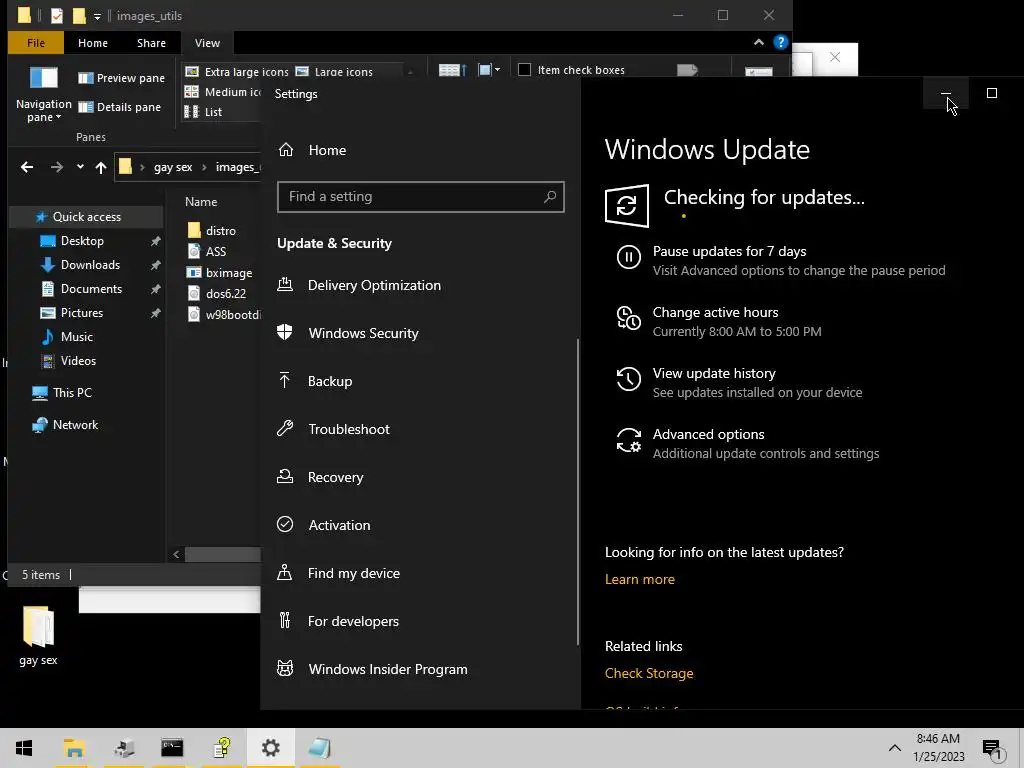Go up one folder level
The height and width of the screenshot is (768, 1024).
coord(101,168)
